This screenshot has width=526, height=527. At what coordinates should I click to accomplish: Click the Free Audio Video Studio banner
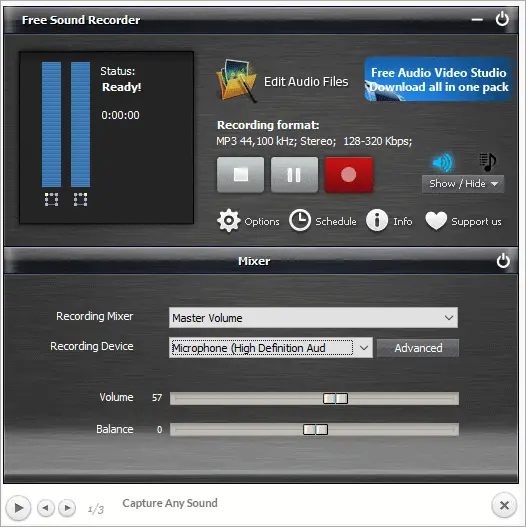click(438, 79)
